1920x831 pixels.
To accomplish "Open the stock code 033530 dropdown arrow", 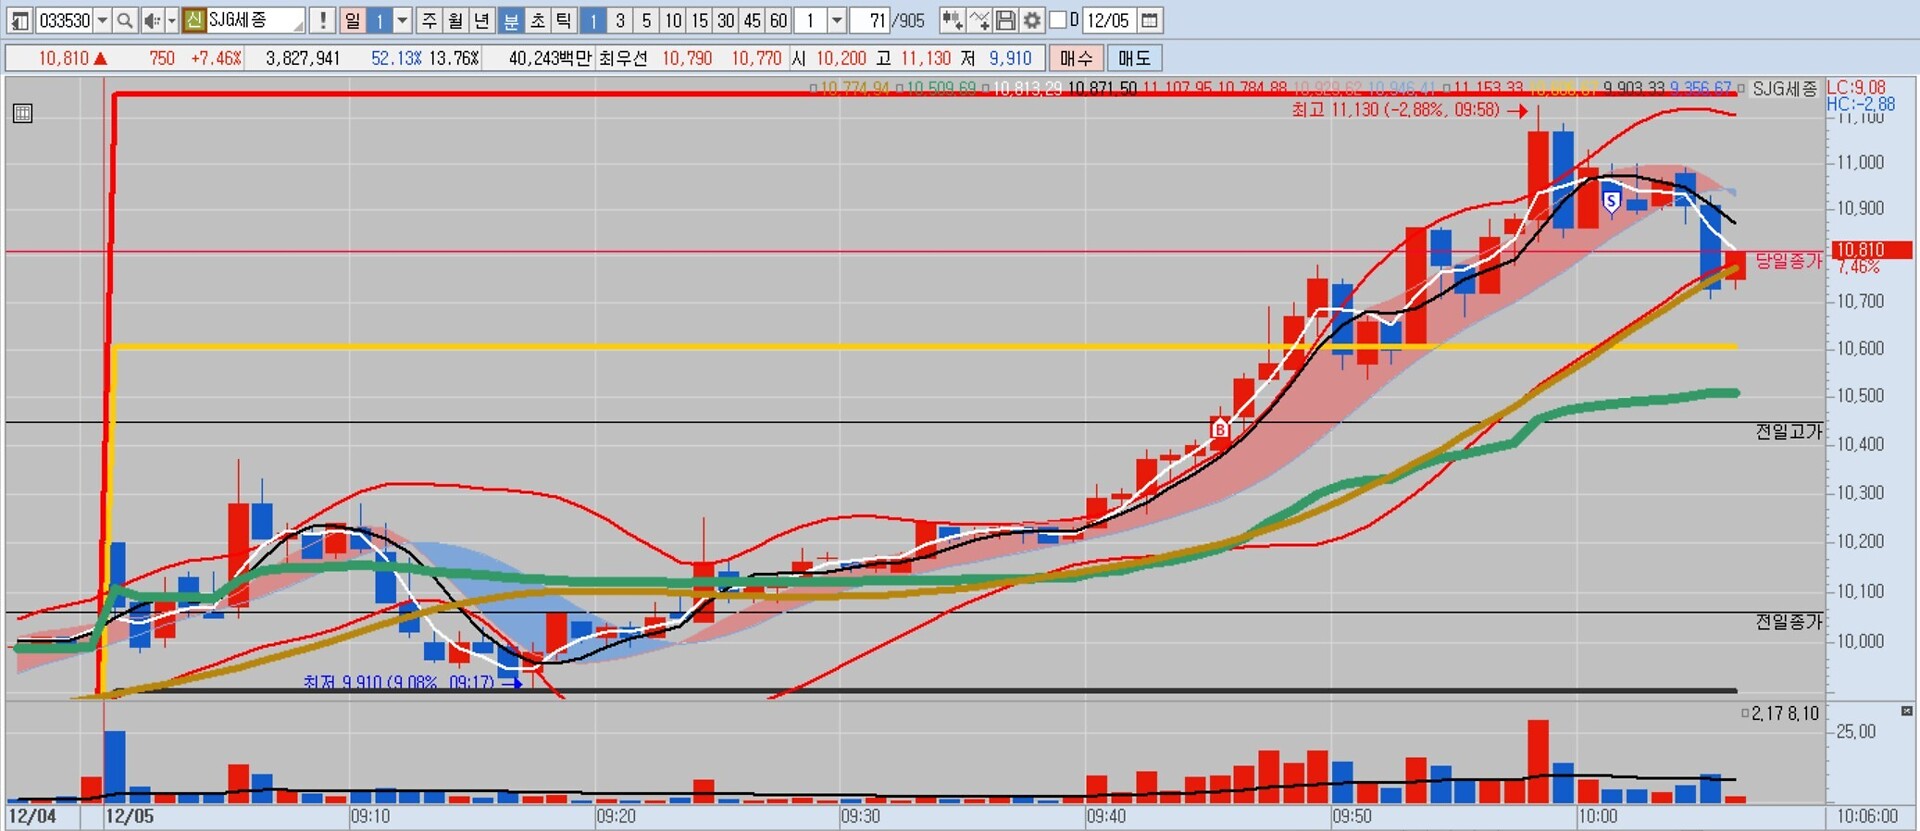I will [102, 20].
